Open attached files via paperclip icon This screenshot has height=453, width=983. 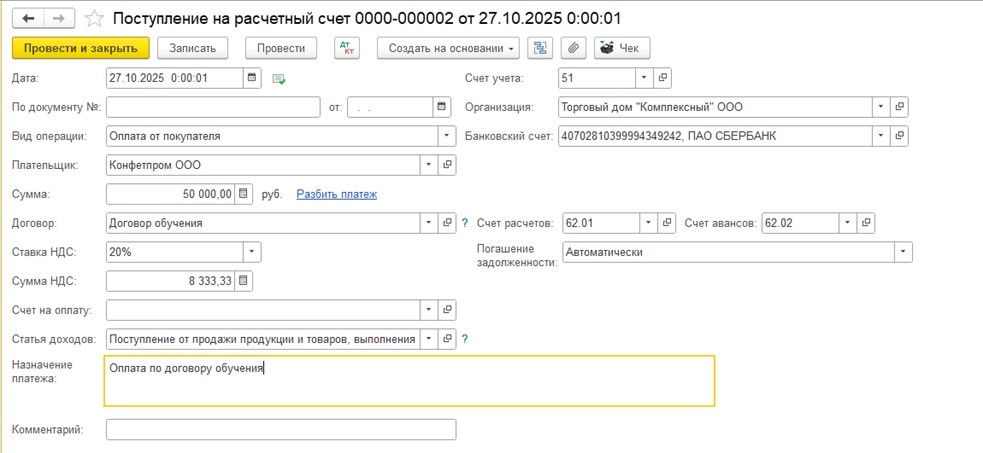573,48
